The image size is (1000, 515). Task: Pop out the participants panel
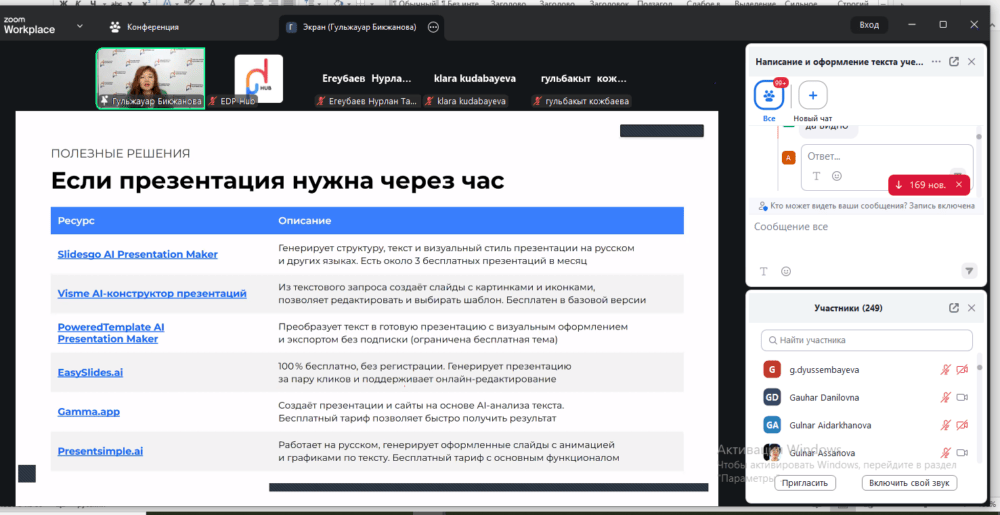click(x=954, y=308)
